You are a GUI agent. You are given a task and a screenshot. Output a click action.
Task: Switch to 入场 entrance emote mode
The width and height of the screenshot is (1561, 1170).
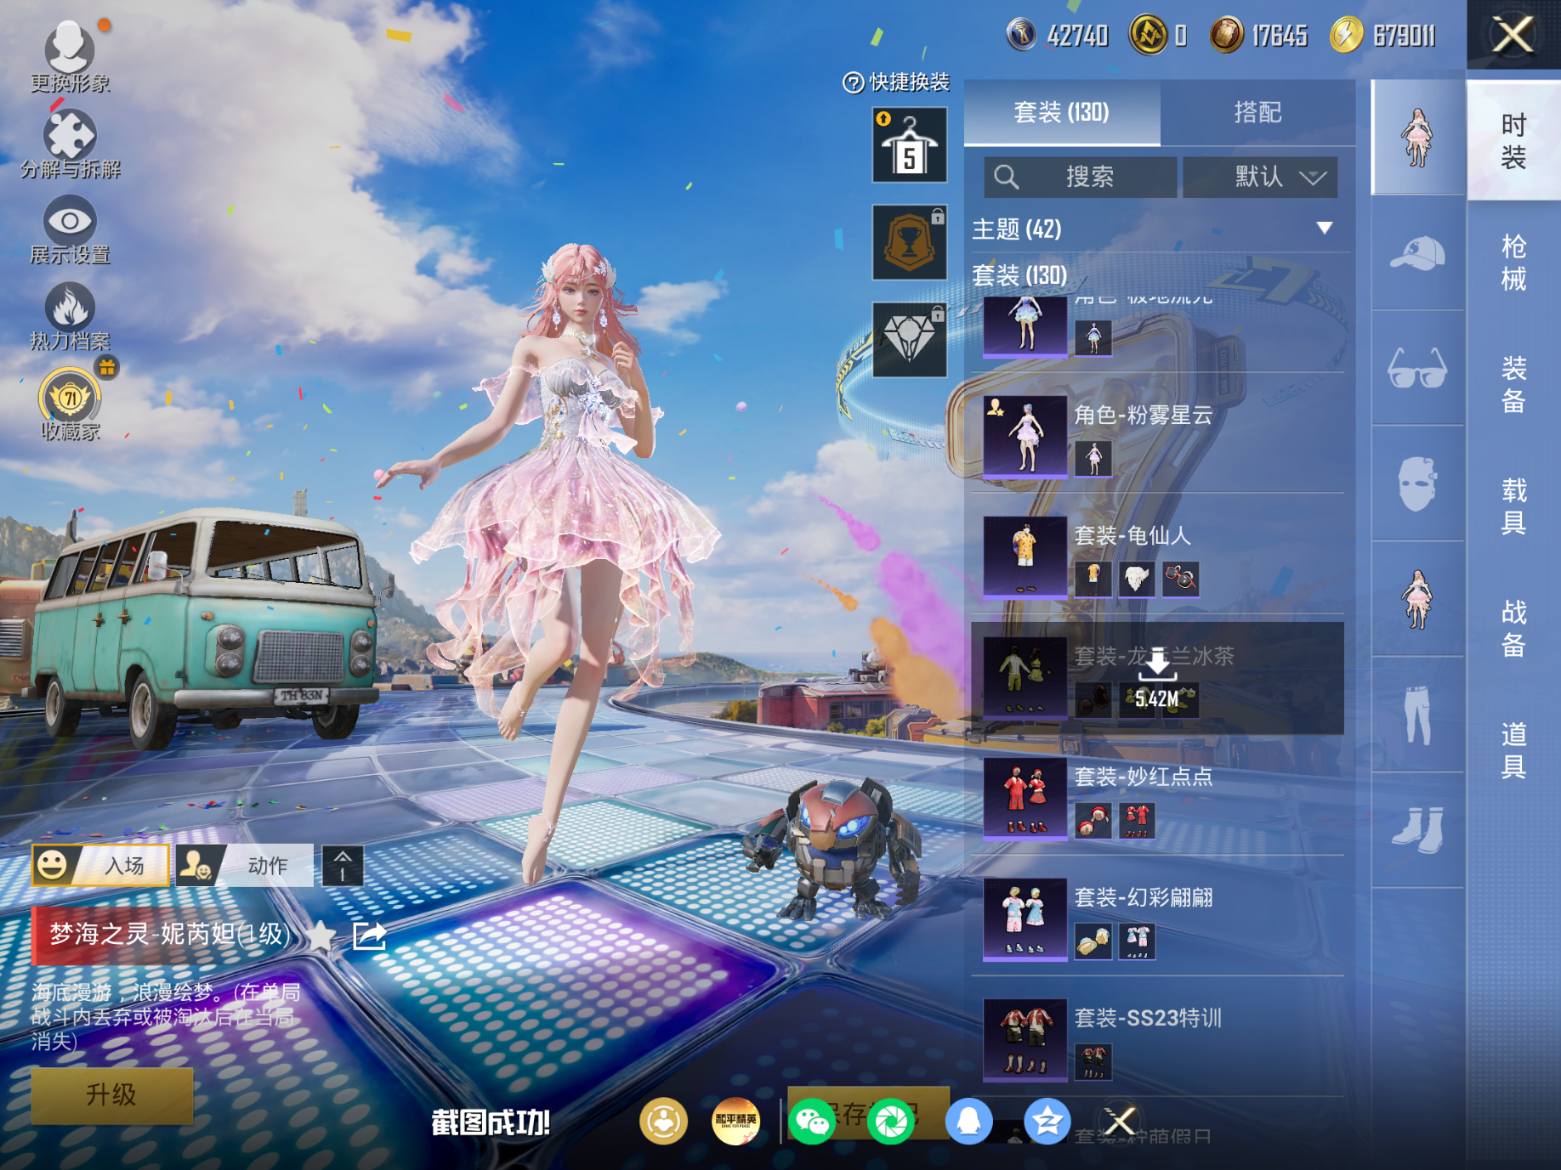pos(101,865)
